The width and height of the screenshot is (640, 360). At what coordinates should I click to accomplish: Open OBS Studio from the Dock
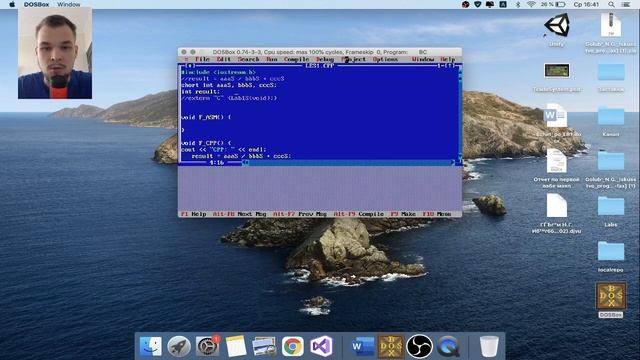420,346
